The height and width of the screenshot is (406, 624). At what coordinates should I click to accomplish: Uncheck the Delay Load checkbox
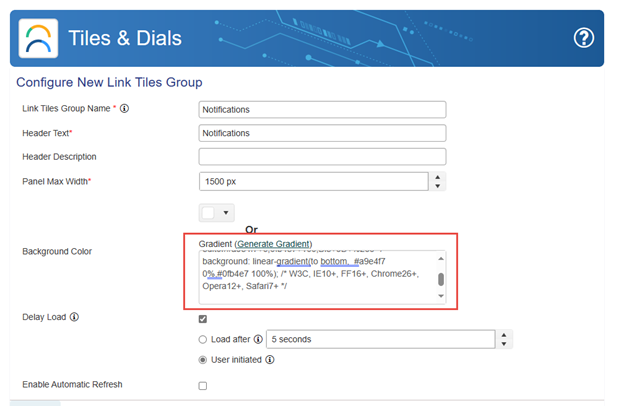(x=203, y=319)
